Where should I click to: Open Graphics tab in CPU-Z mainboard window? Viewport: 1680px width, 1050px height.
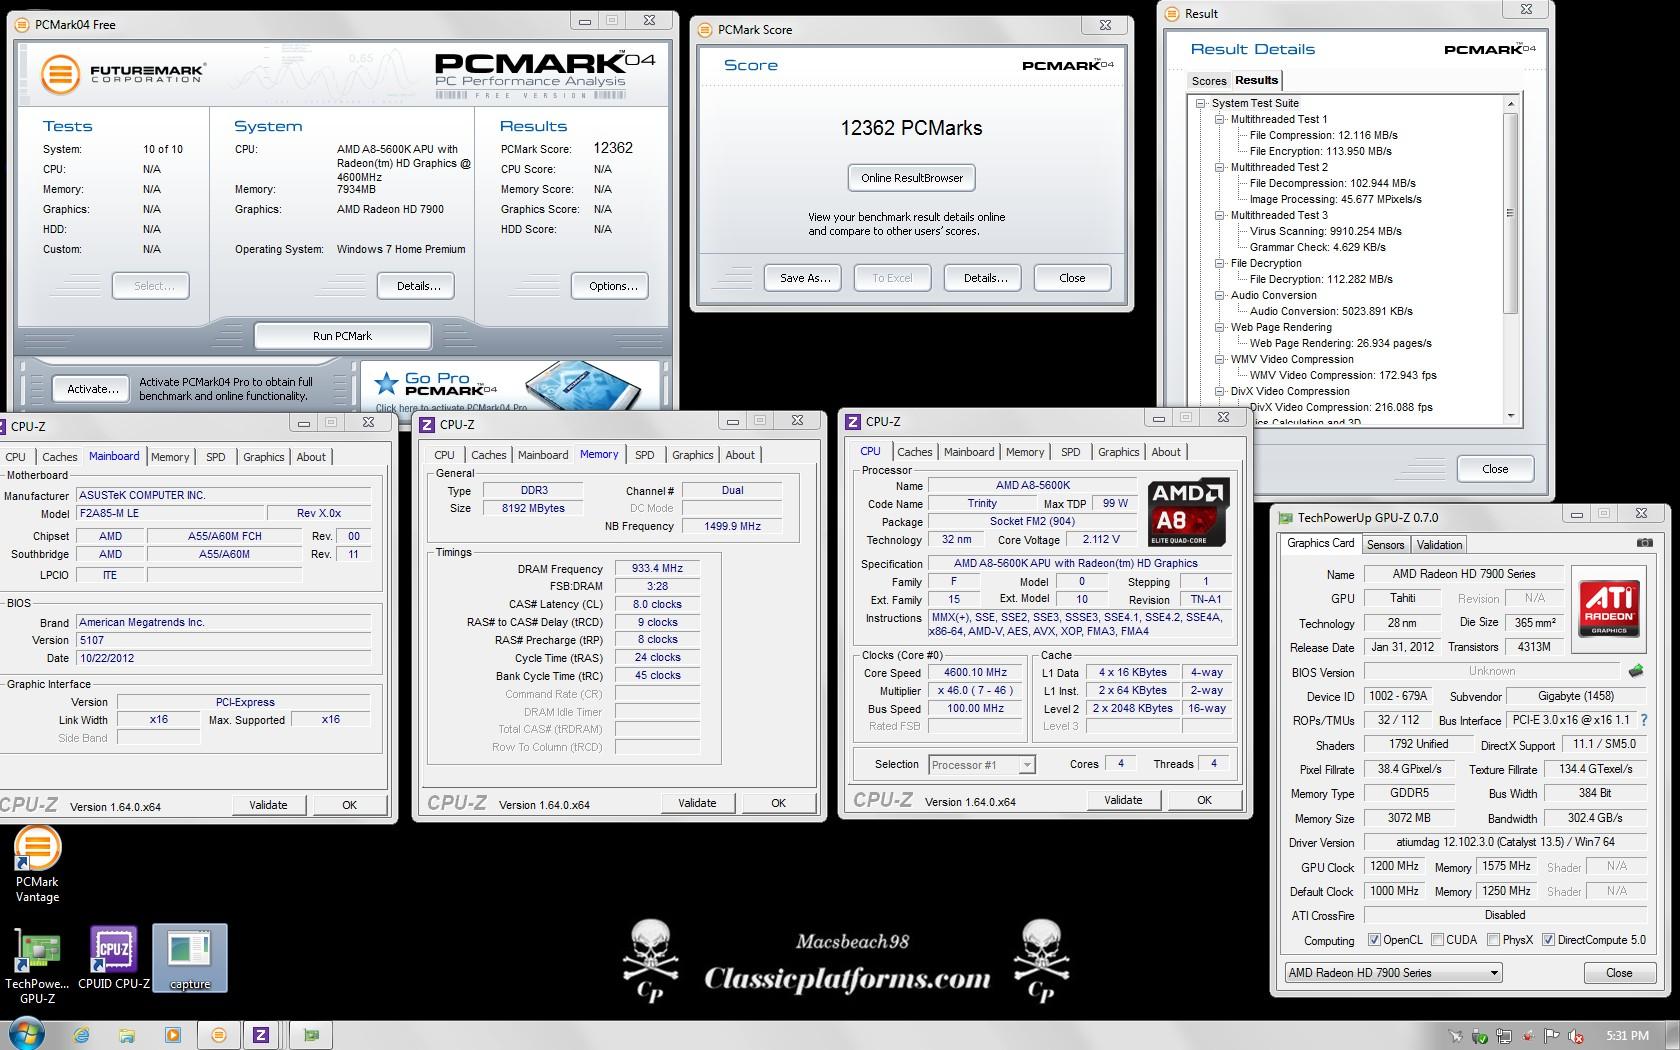pos(263,457)
